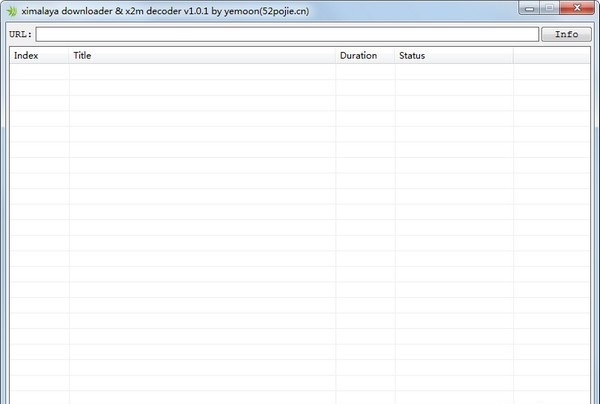Sort by the Index column header

[39, 55]
